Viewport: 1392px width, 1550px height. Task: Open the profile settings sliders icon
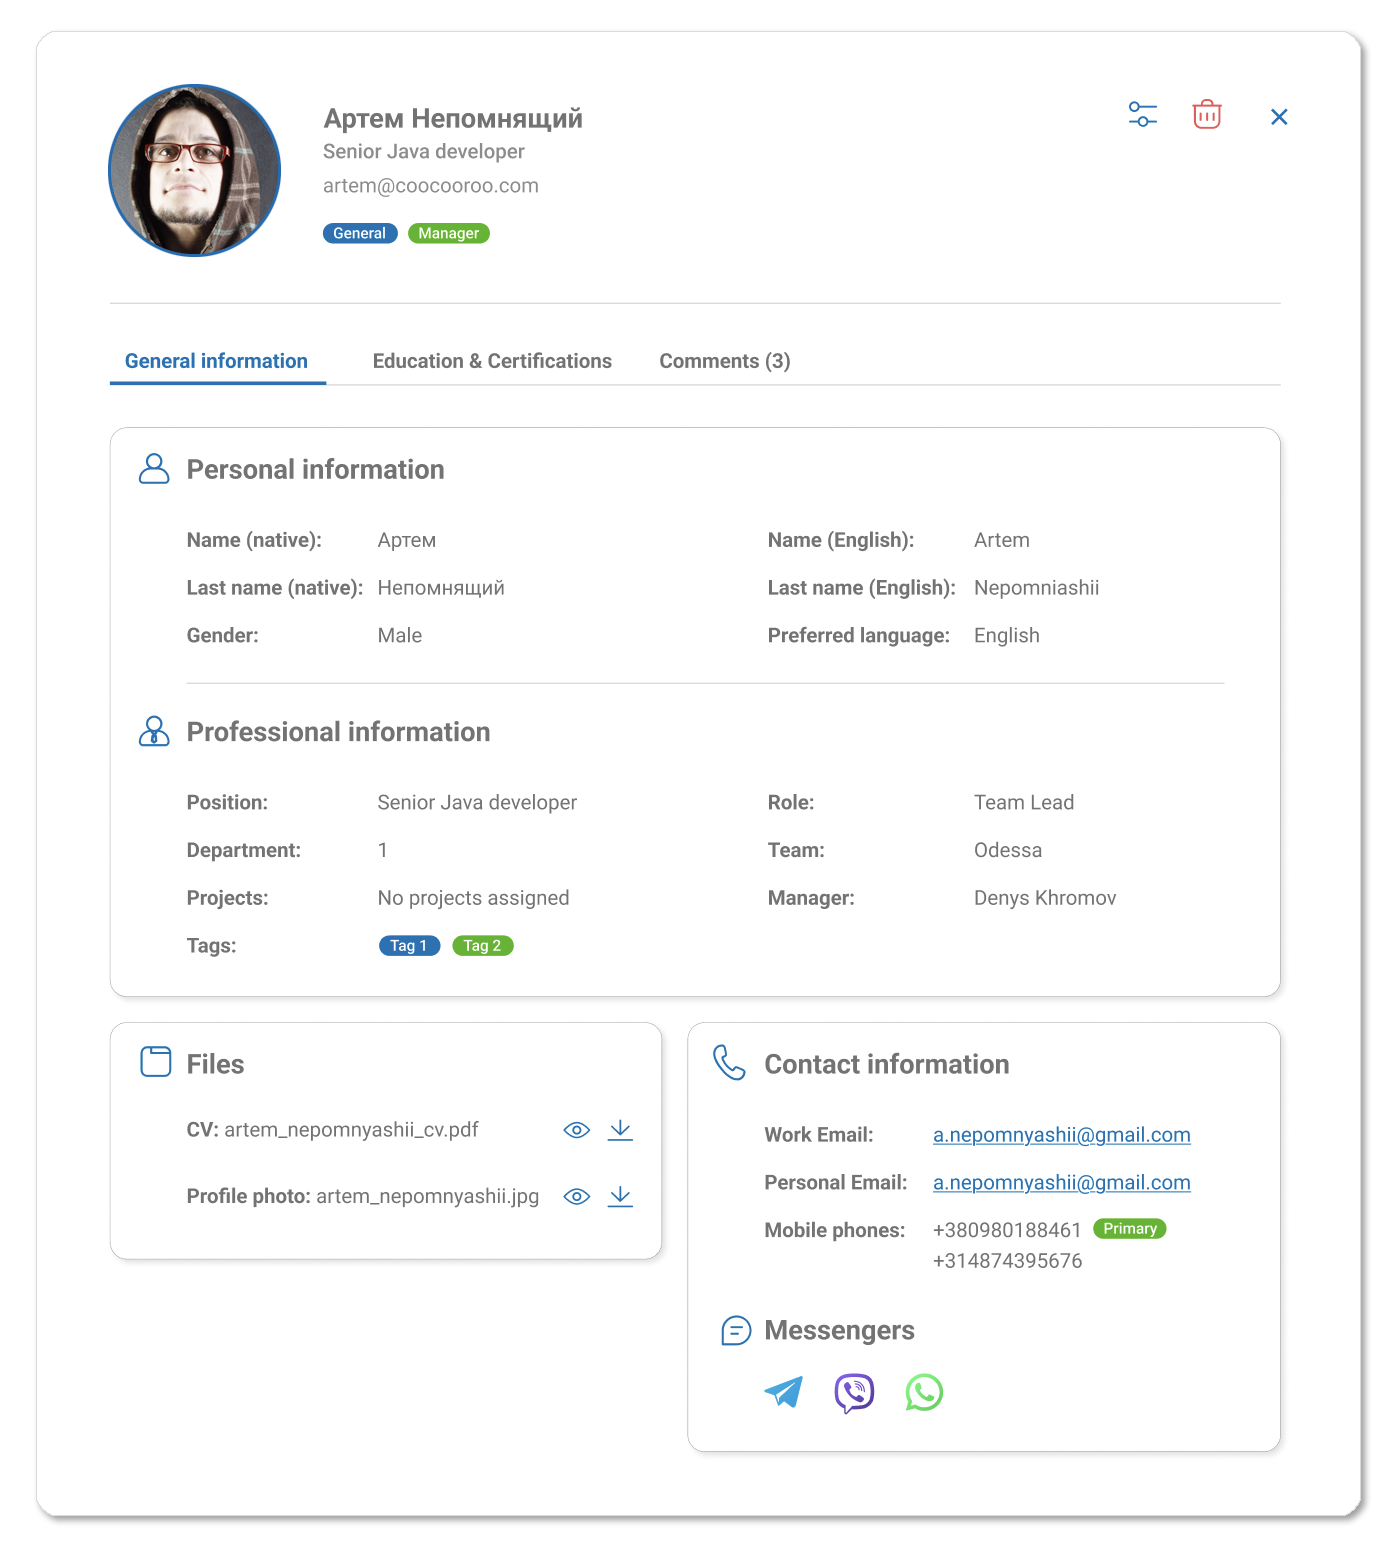click(1142, 115)
